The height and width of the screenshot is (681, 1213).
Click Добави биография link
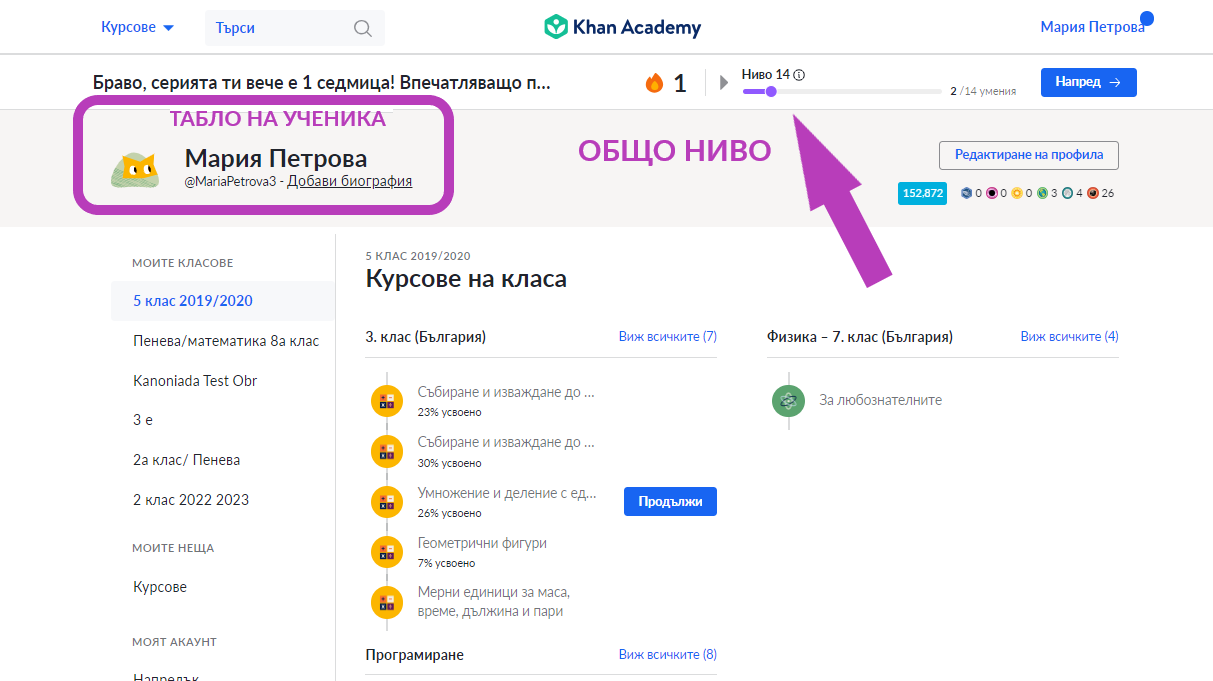[x=349, y=181]
